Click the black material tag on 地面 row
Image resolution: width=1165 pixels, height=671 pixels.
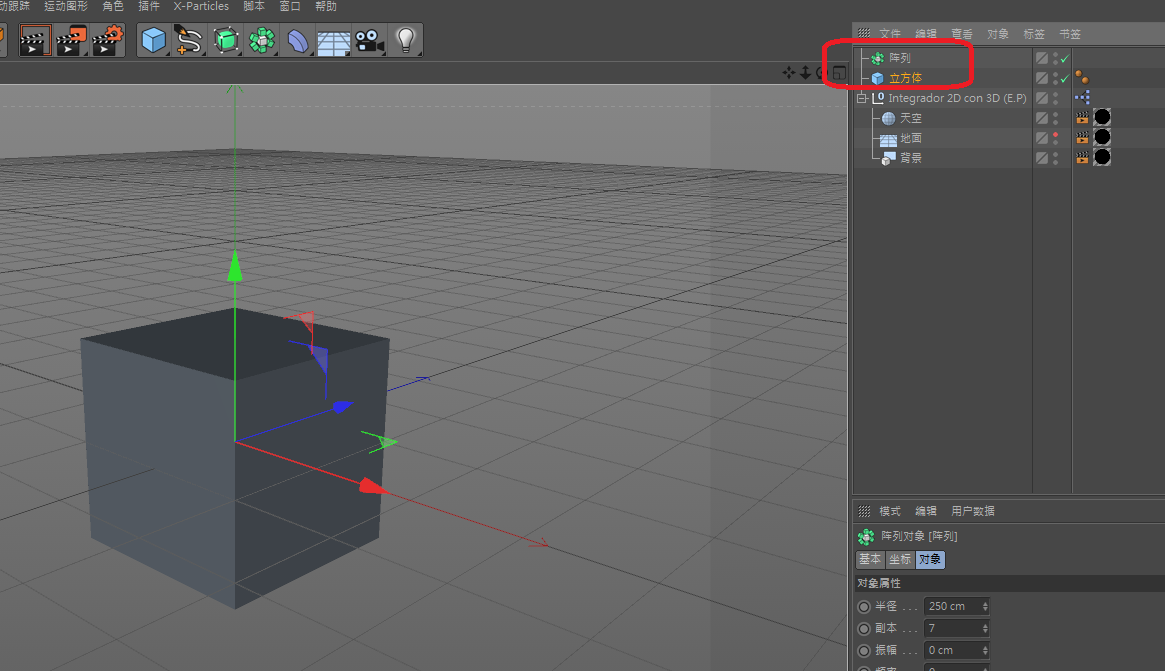1103,137
